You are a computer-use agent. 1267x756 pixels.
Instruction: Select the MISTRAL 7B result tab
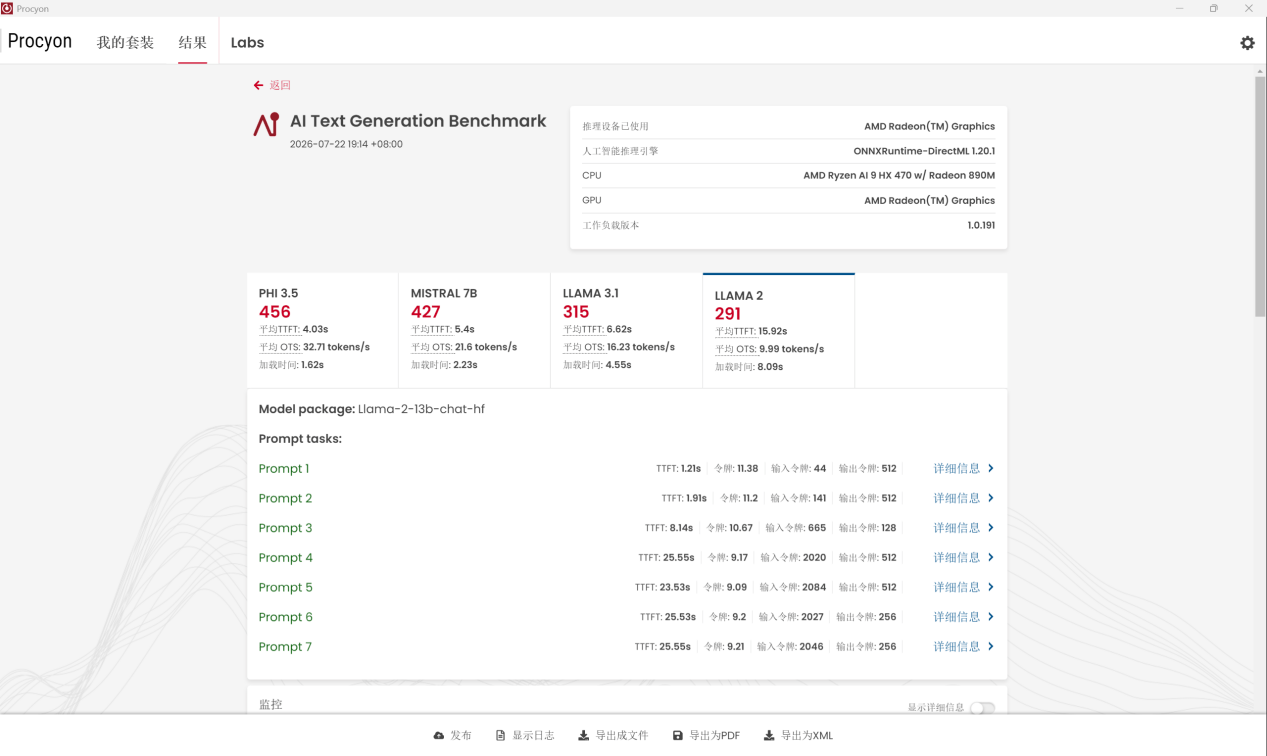(x=474, y=330)
